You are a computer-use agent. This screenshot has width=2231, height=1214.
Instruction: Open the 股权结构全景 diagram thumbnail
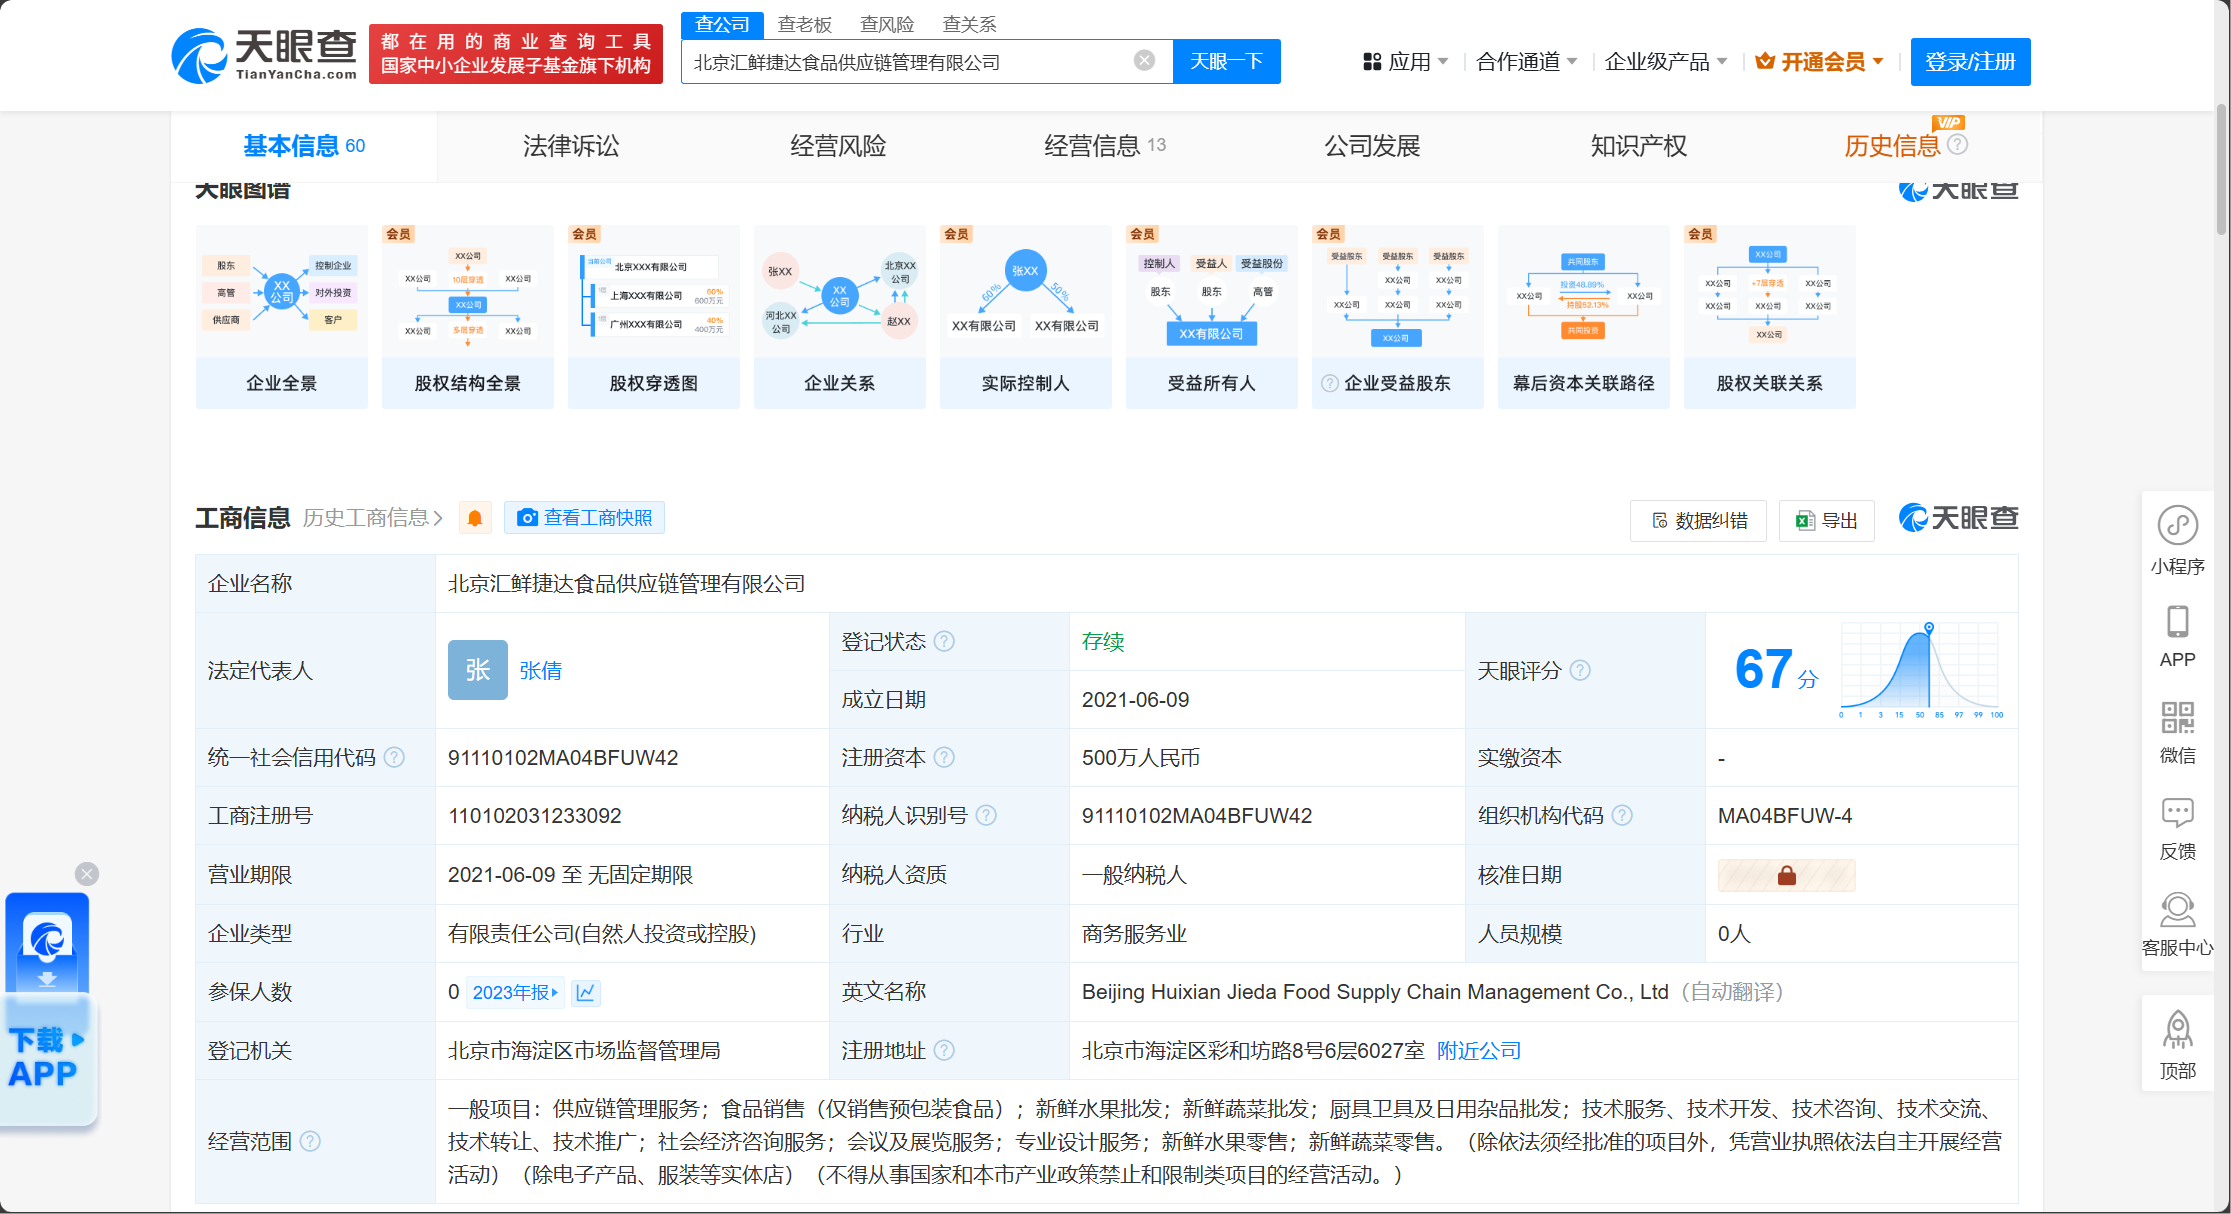[468, 316]
